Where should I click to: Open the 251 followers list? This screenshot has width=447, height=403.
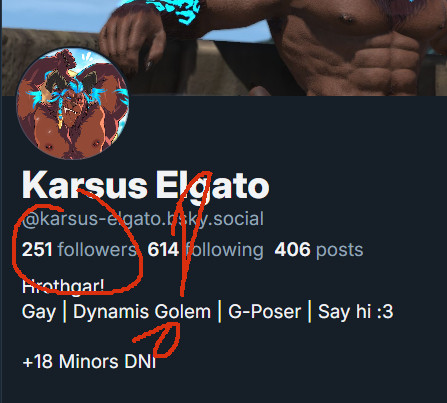79,250
